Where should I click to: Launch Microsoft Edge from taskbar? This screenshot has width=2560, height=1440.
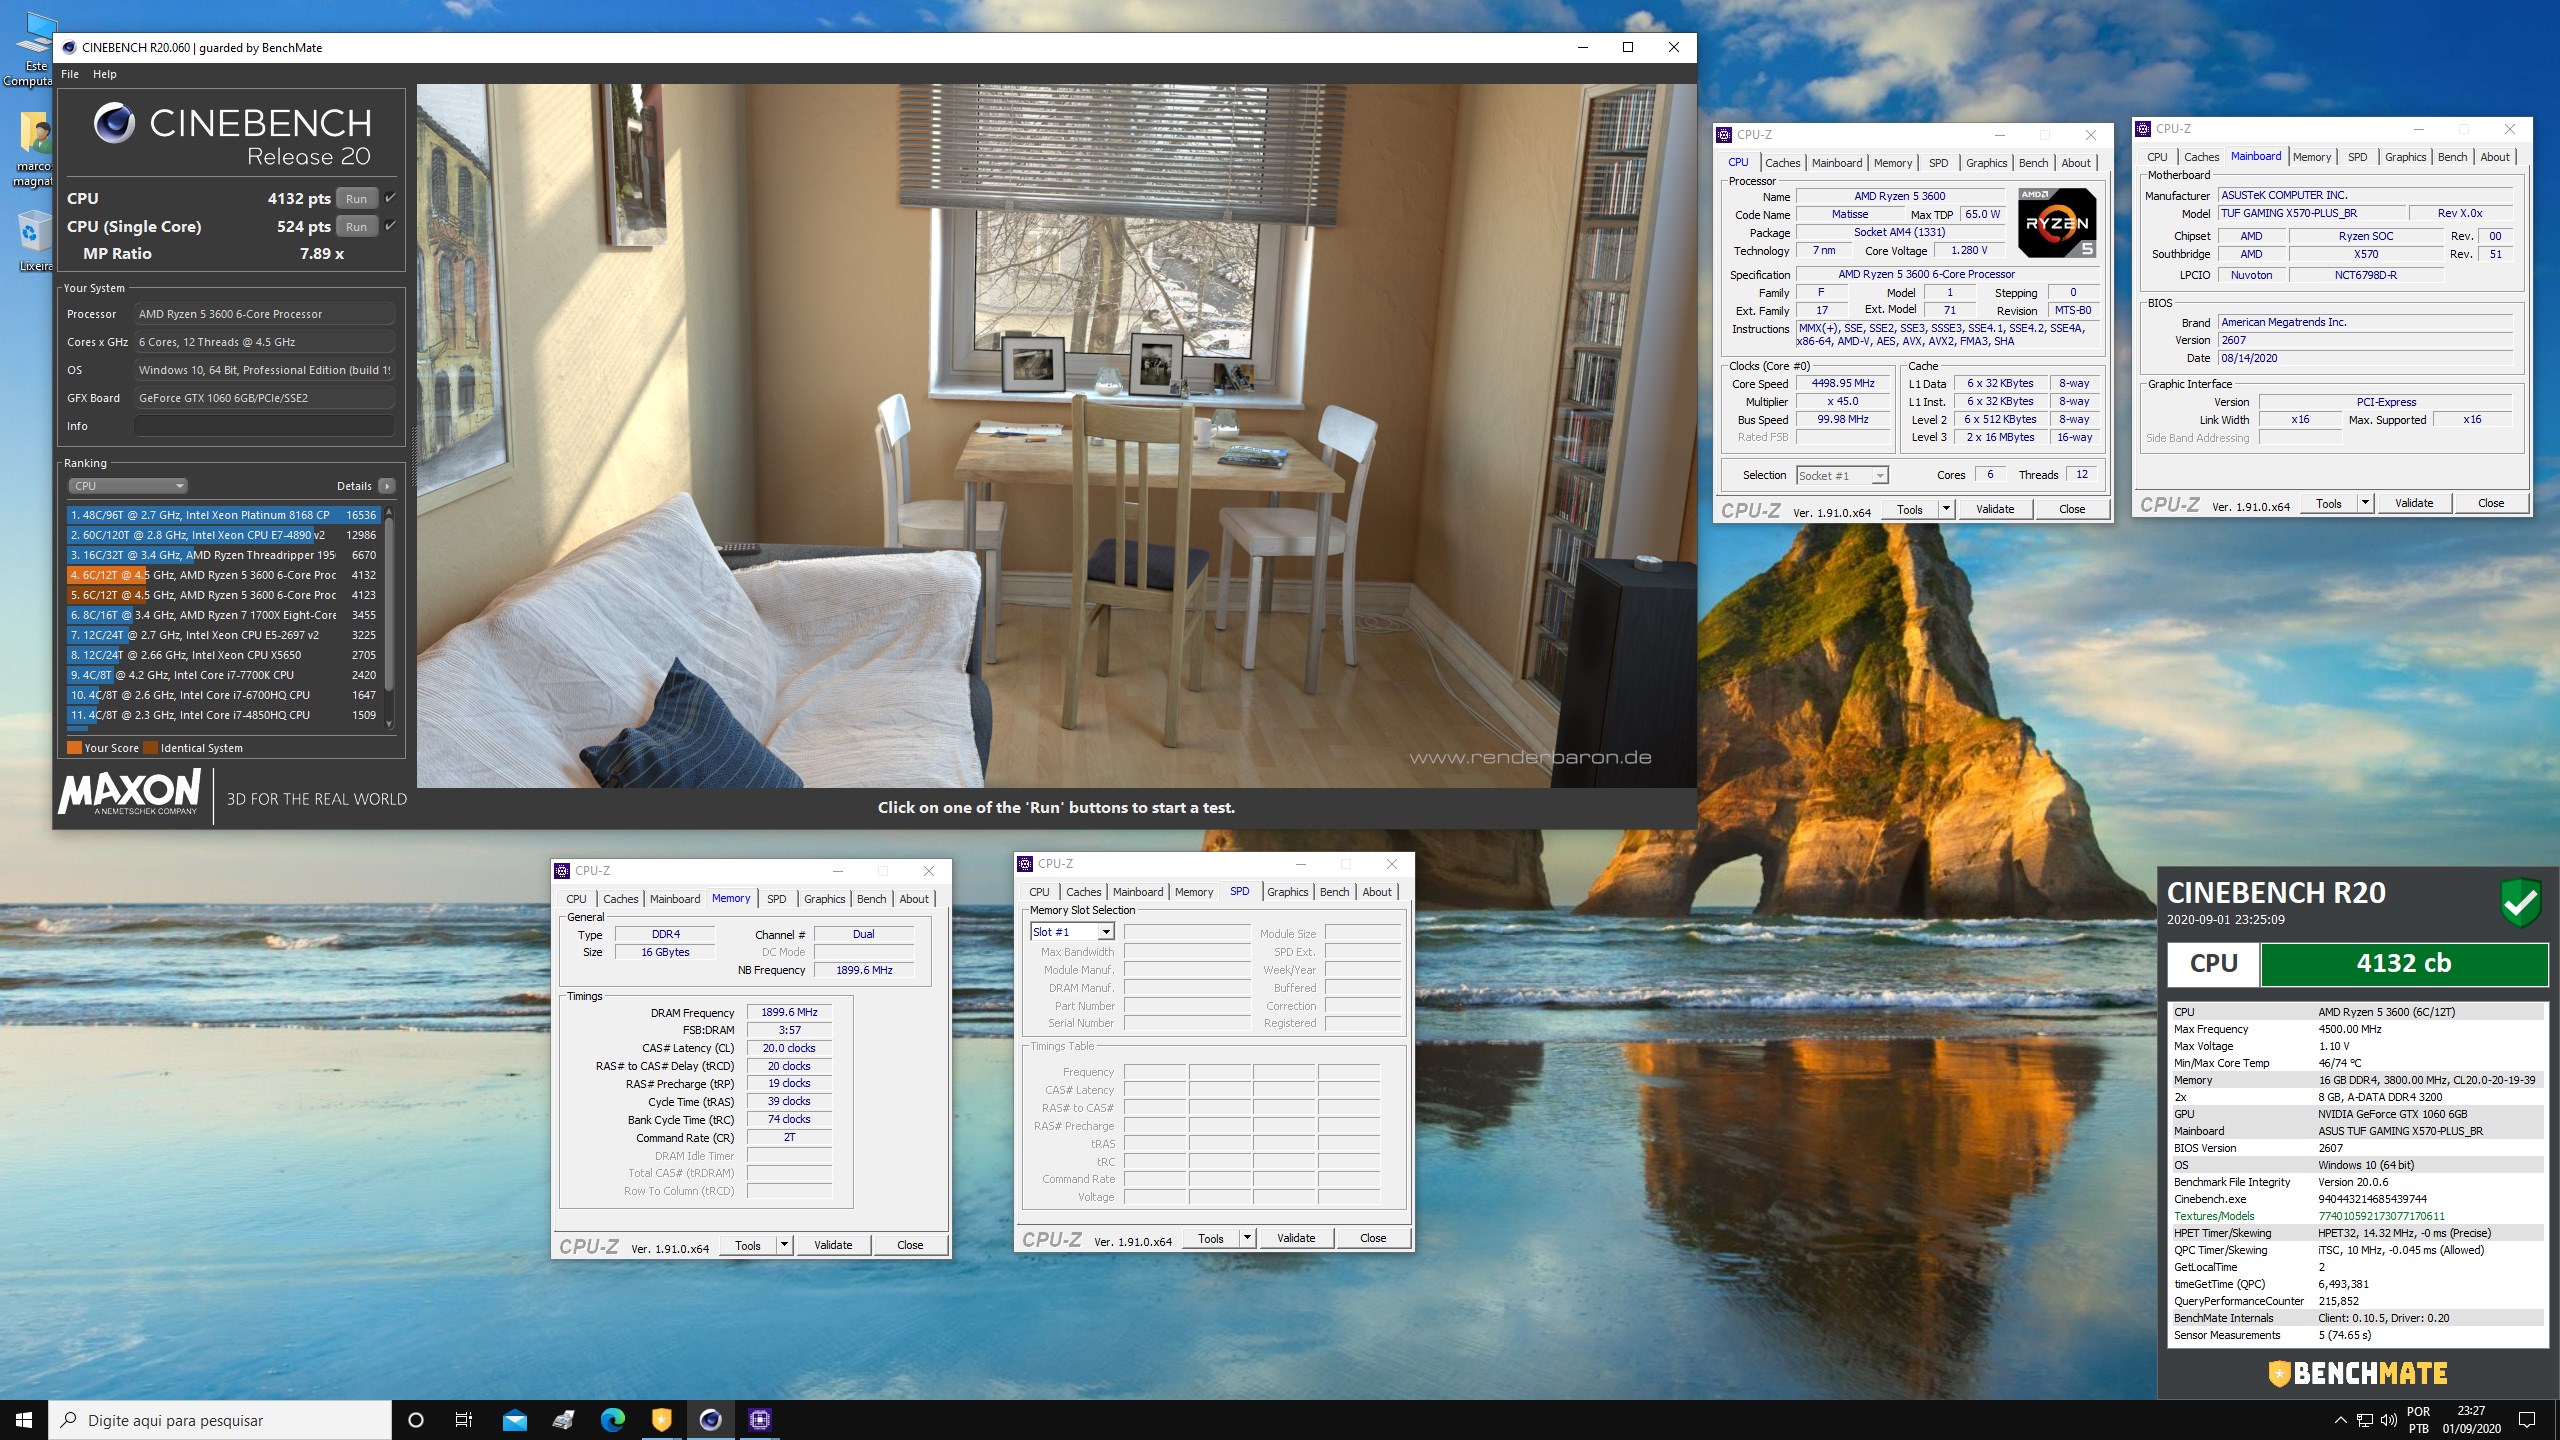(612, 1420)
